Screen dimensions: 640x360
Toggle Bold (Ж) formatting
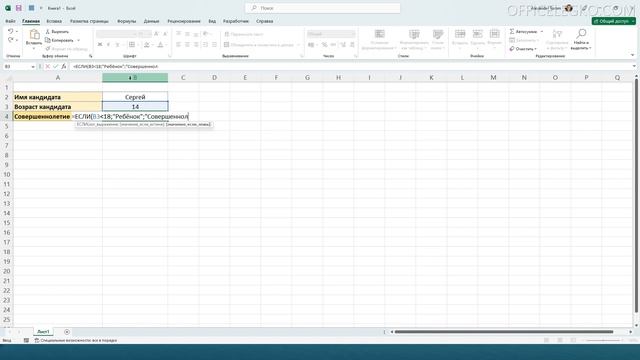[100, 44]
